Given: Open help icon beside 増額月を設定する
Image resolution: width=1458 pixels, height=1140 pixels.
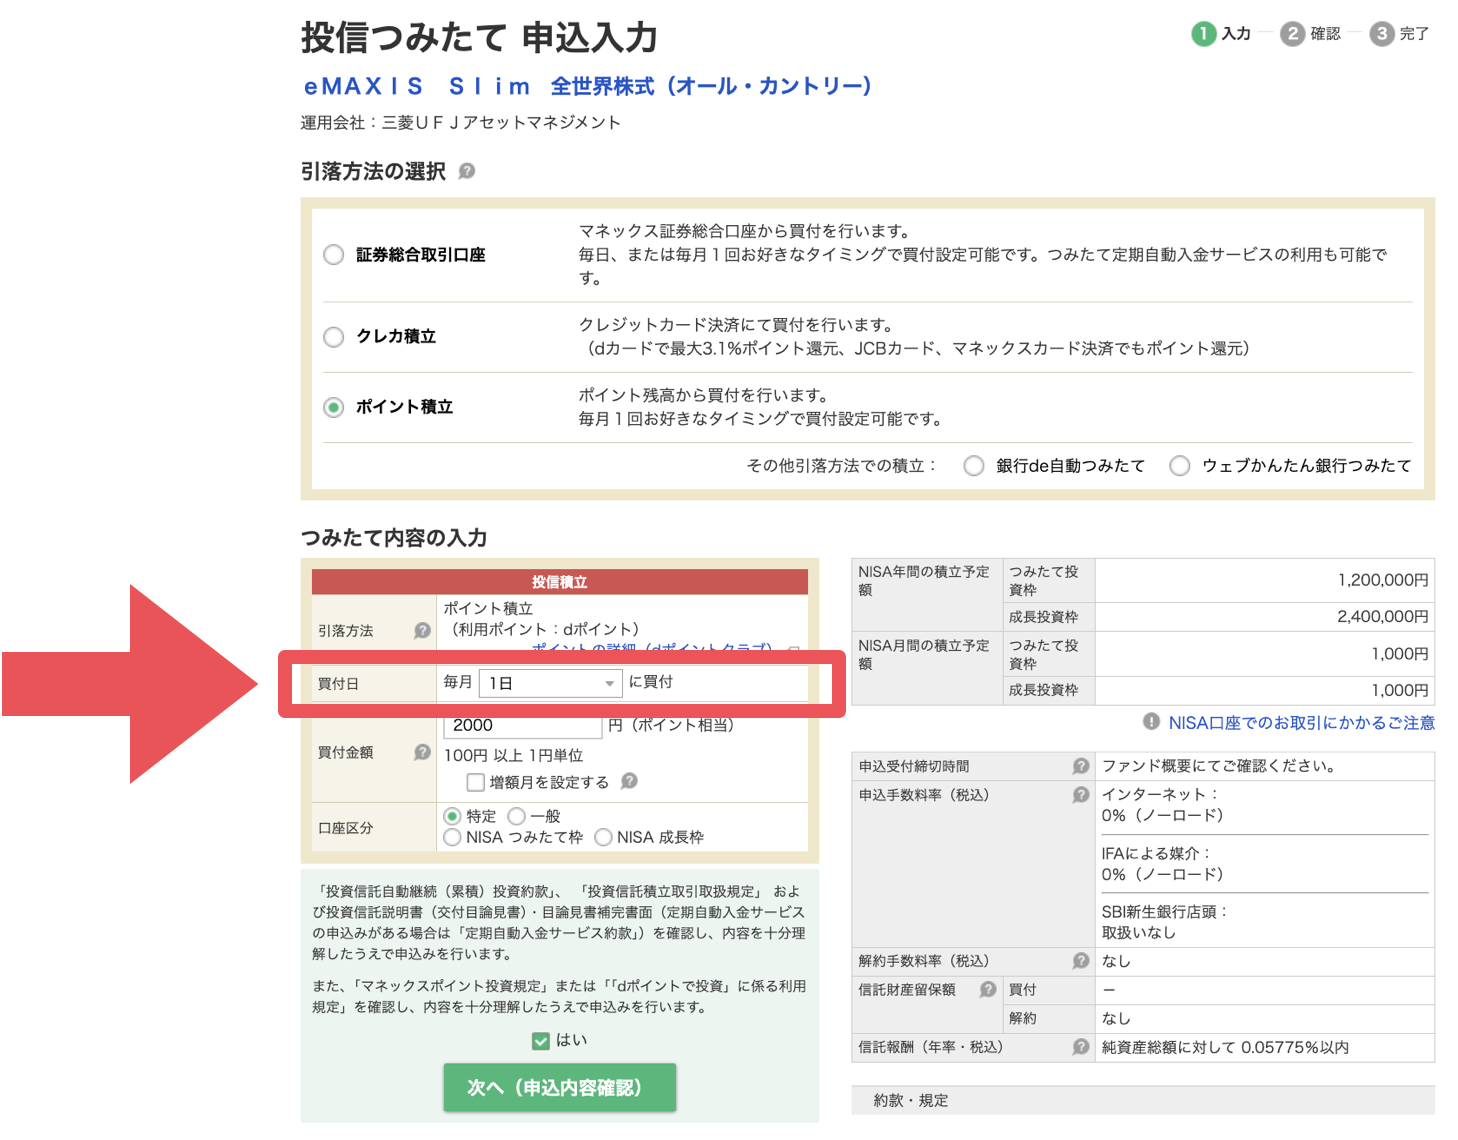Looking at the screenshot, I should click(x=629, y=781).
